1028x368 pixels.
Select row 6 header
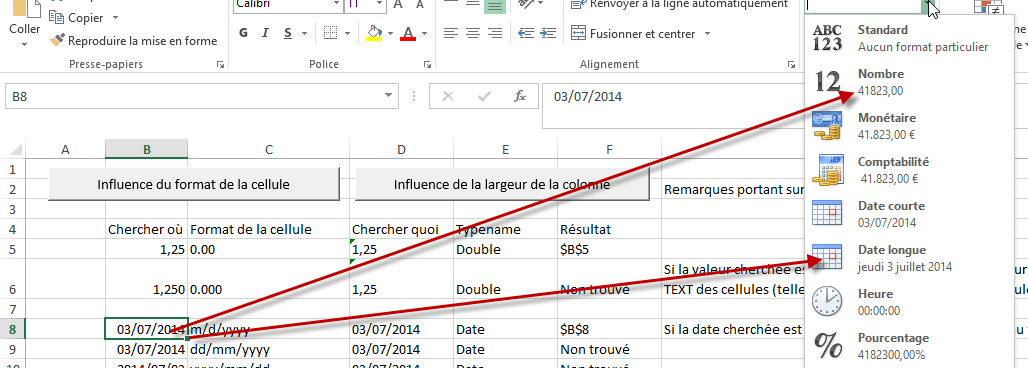coord(12,279)
